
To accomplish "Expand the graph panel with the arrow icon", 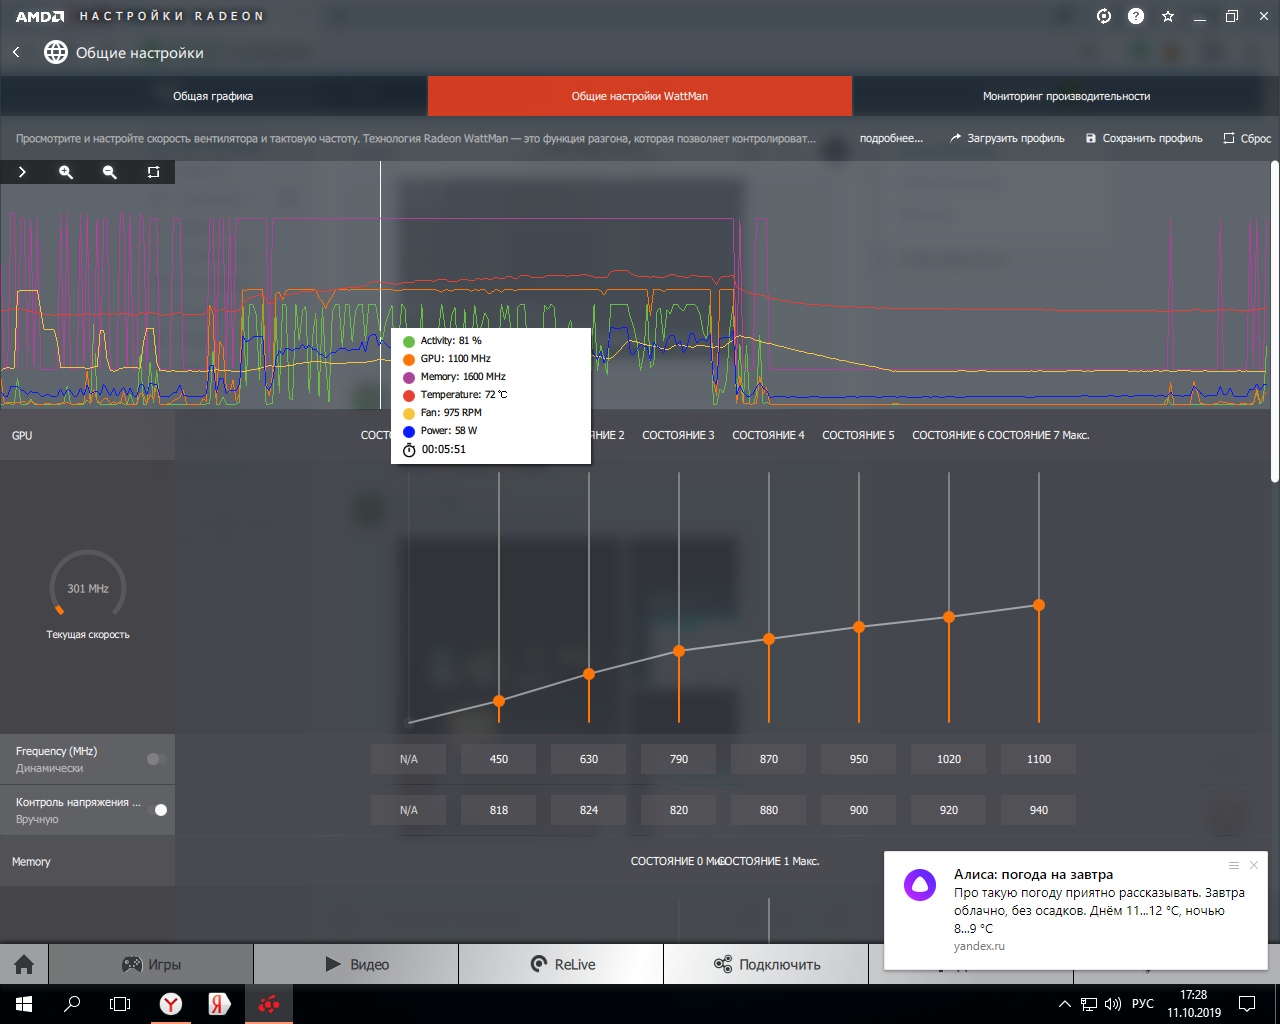I will pyautogui.click(x=22, y=172).
